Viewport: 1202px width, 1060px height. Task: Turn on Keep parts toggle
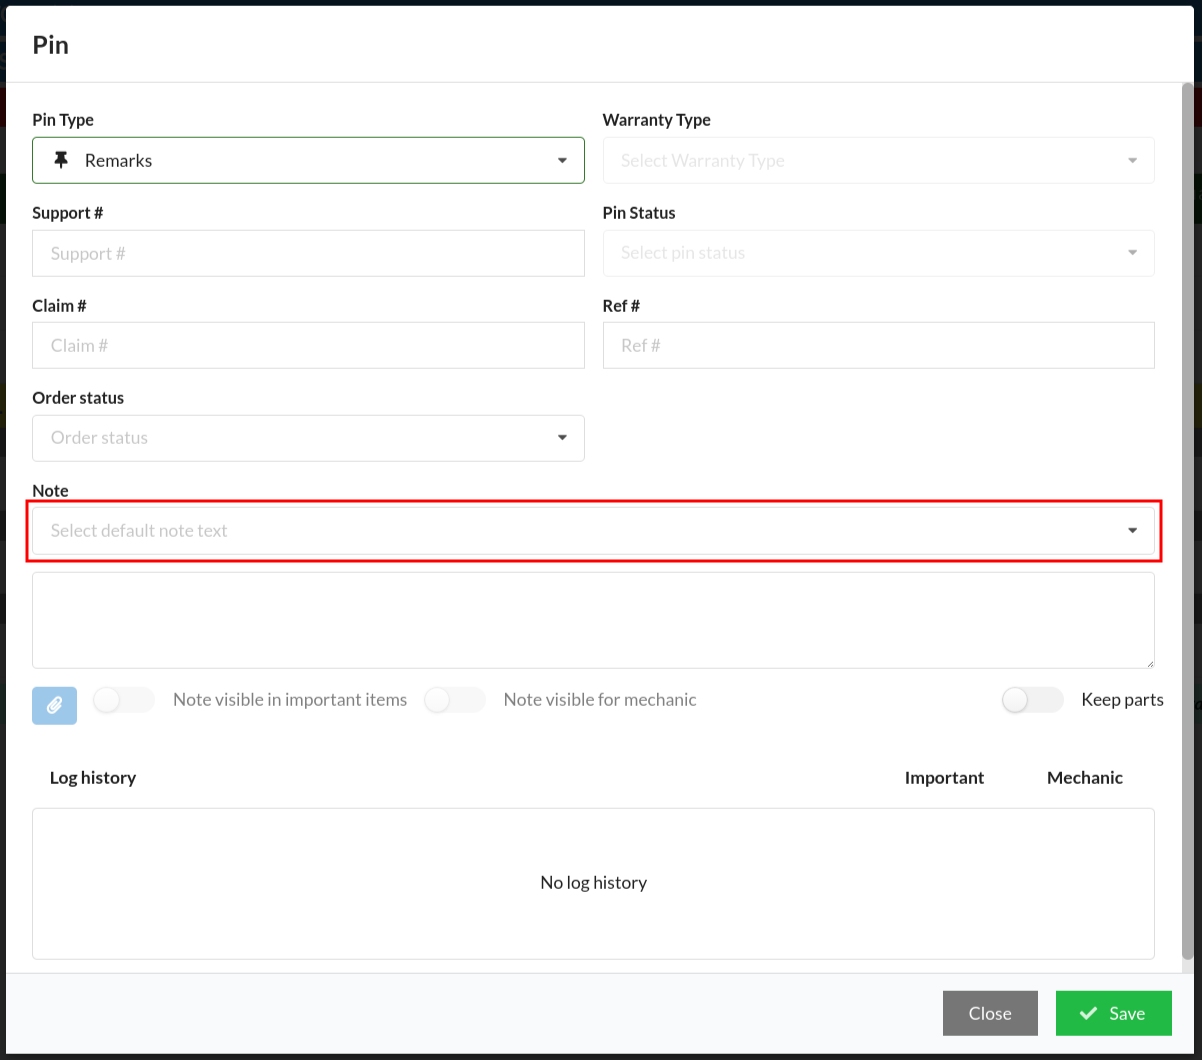[1031, 700]
